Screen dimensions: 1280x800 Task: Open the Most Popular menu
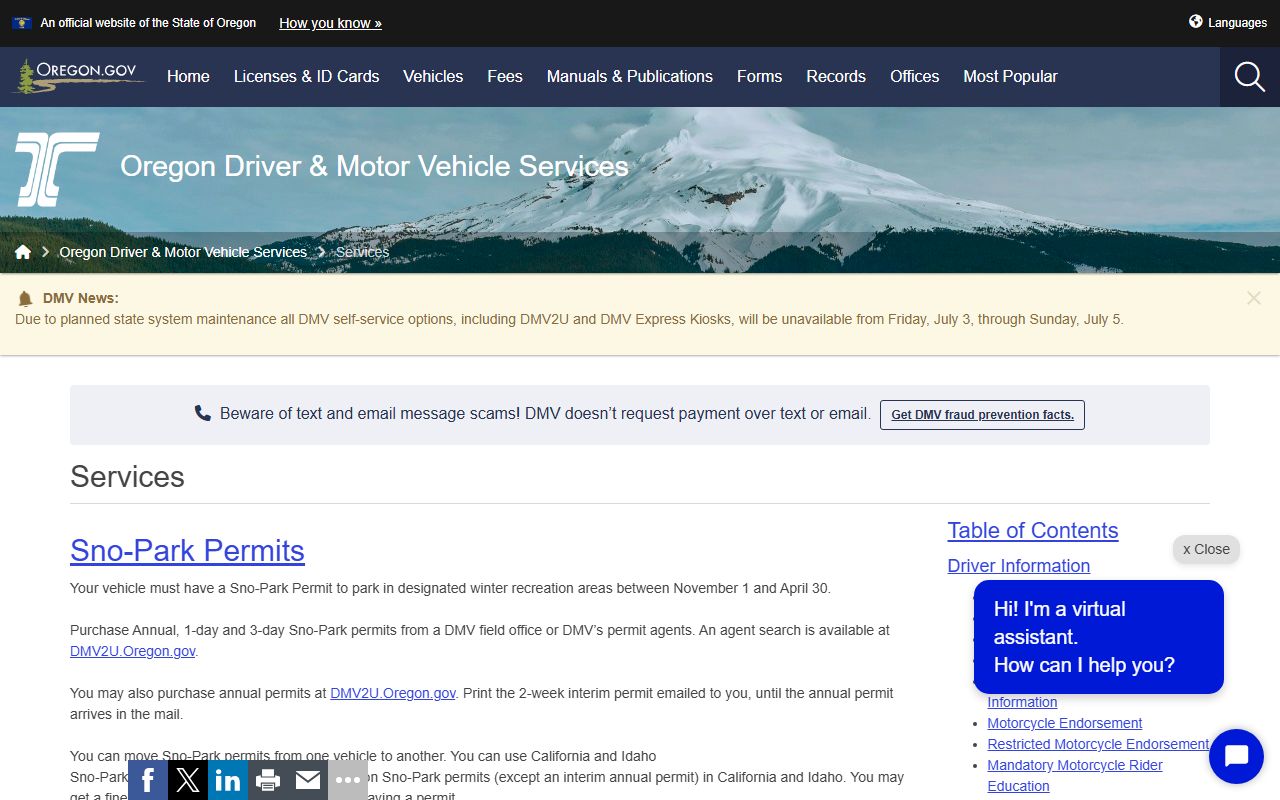(x=1010, y=77)
